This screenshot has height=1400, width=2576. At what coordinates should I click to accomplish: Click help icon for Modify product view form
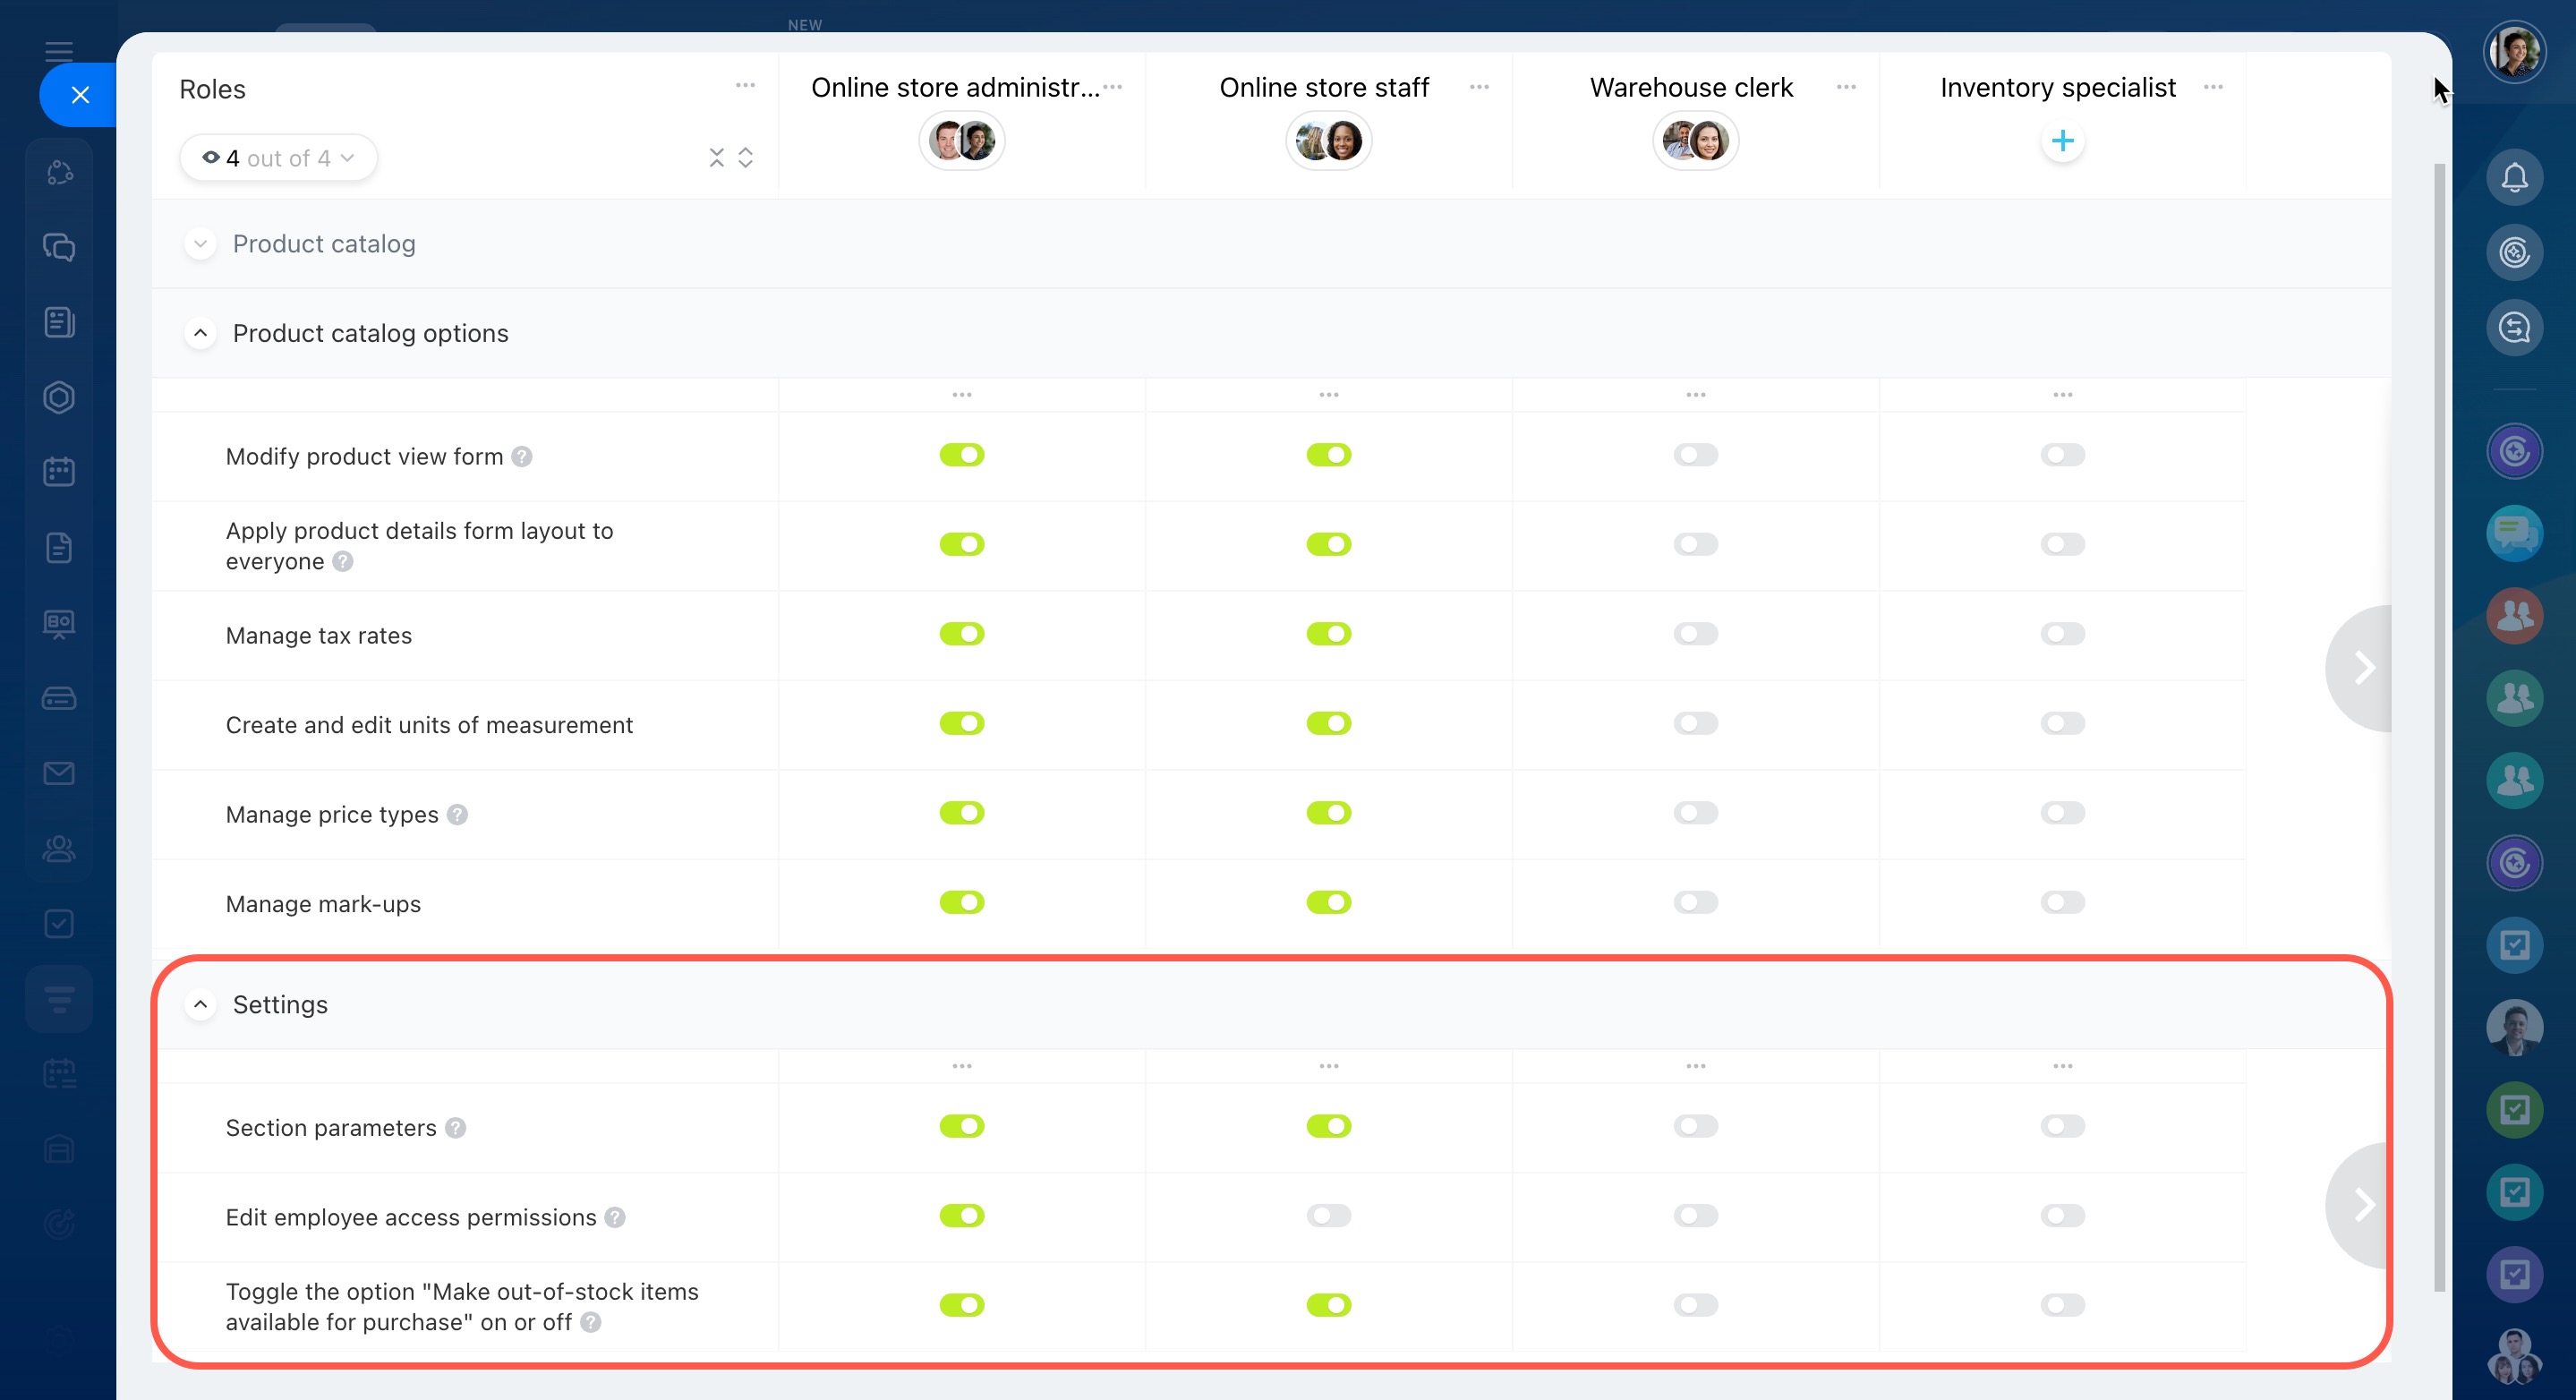pyautogui.click(x=521, y=456)
